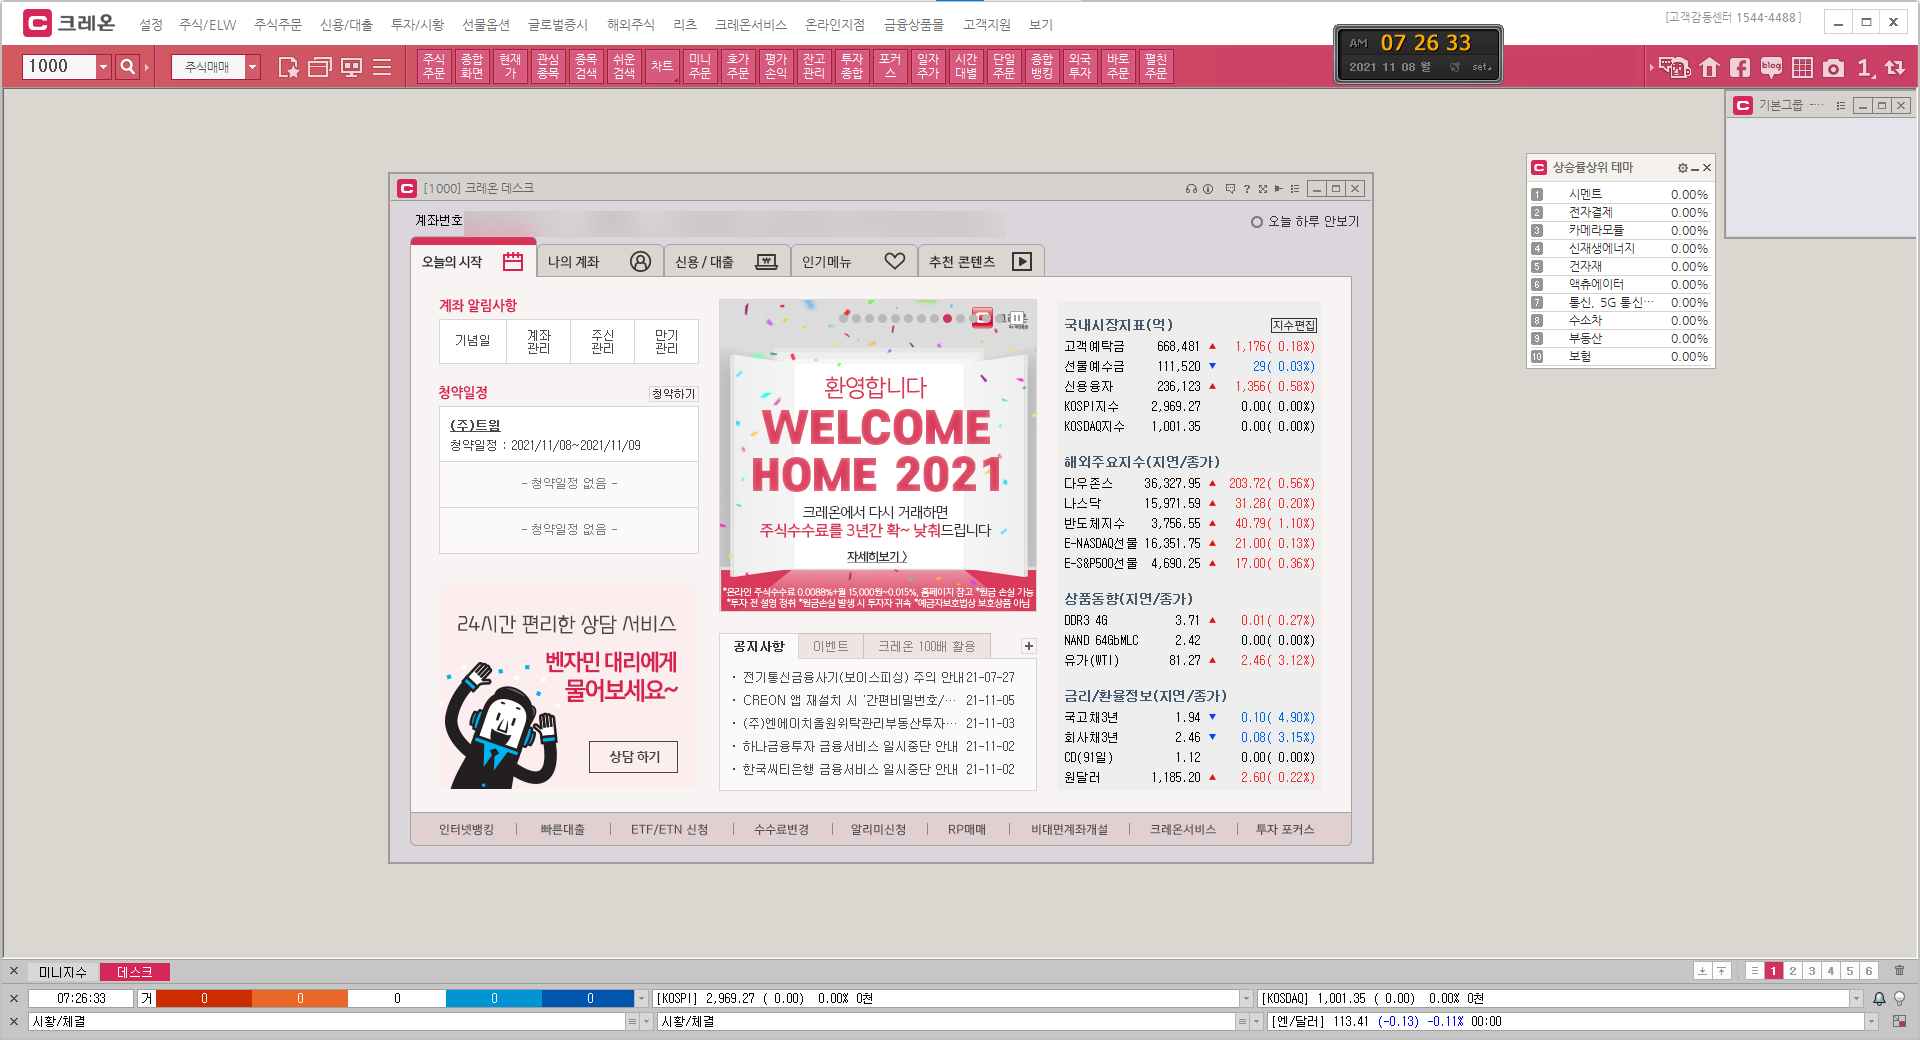Switch to screen page 5 at bottom right
This screenshot has width=1920, height=1040.
click(x=1850, y=971)
